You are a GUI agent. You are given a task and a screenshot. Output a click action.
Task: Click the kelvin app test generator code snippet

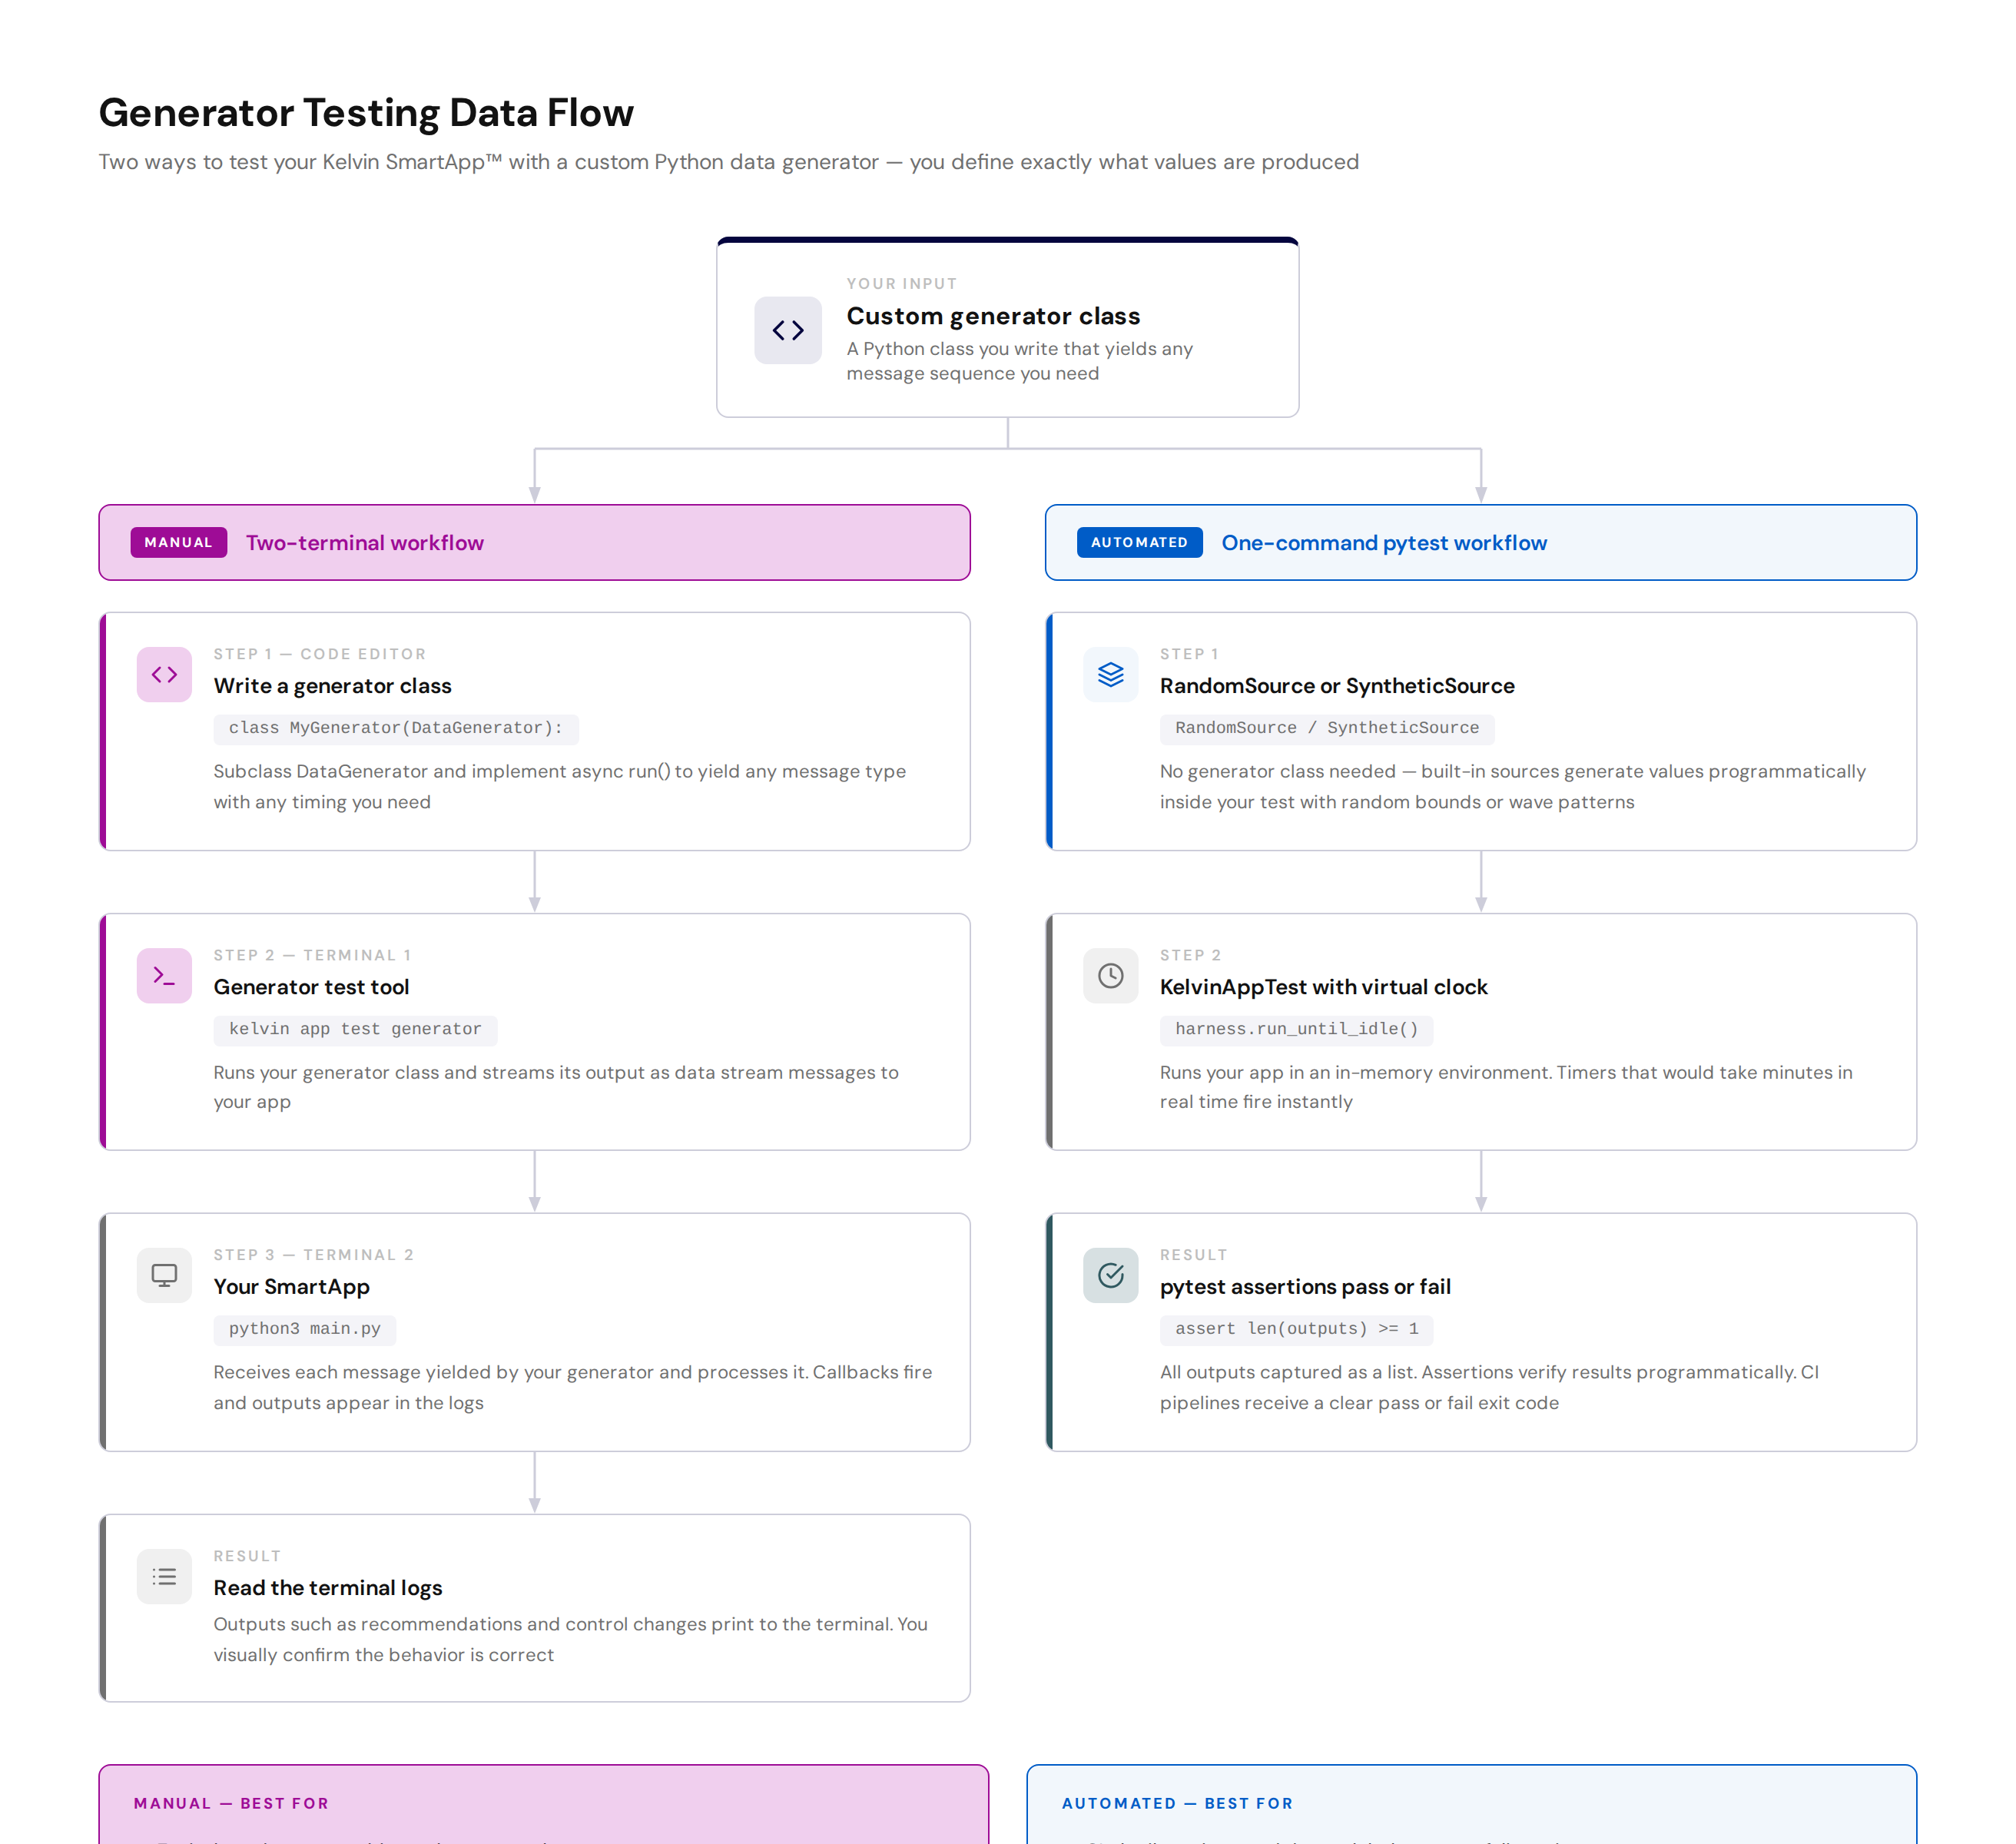click(x=355, y=1030)
